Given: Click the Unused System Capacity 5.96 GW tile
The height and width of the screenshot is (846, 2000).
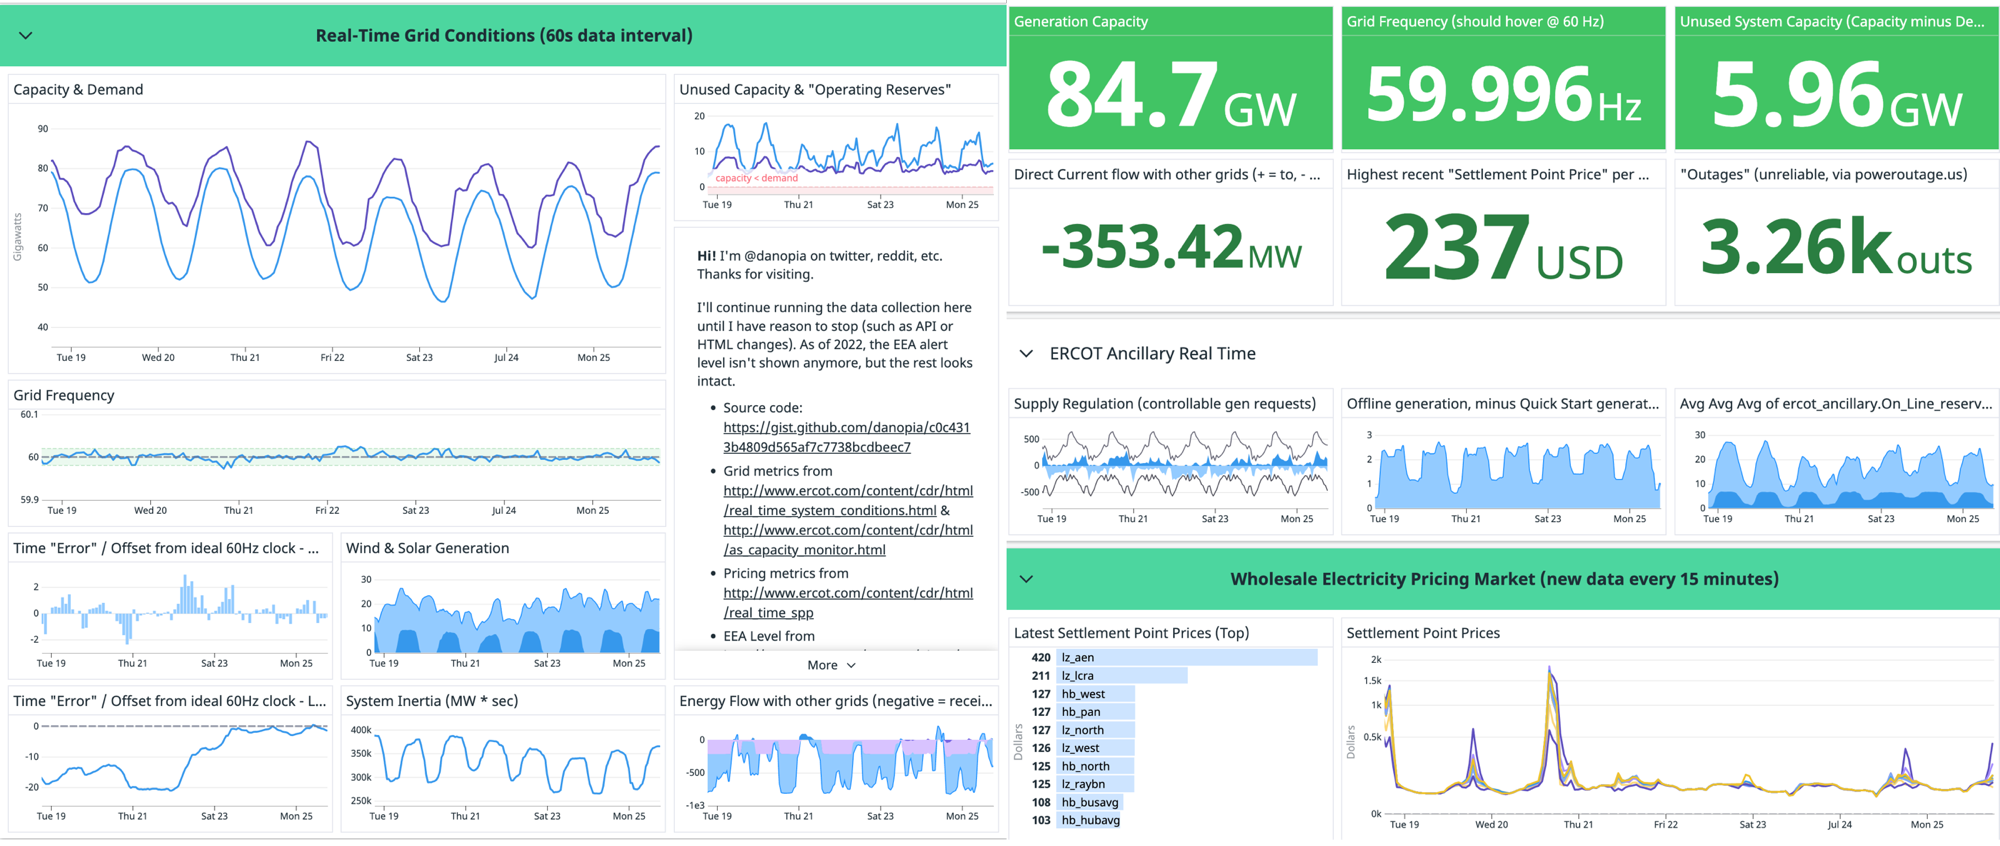Looking at the screenshot, I should click(x=1837, y=78).
